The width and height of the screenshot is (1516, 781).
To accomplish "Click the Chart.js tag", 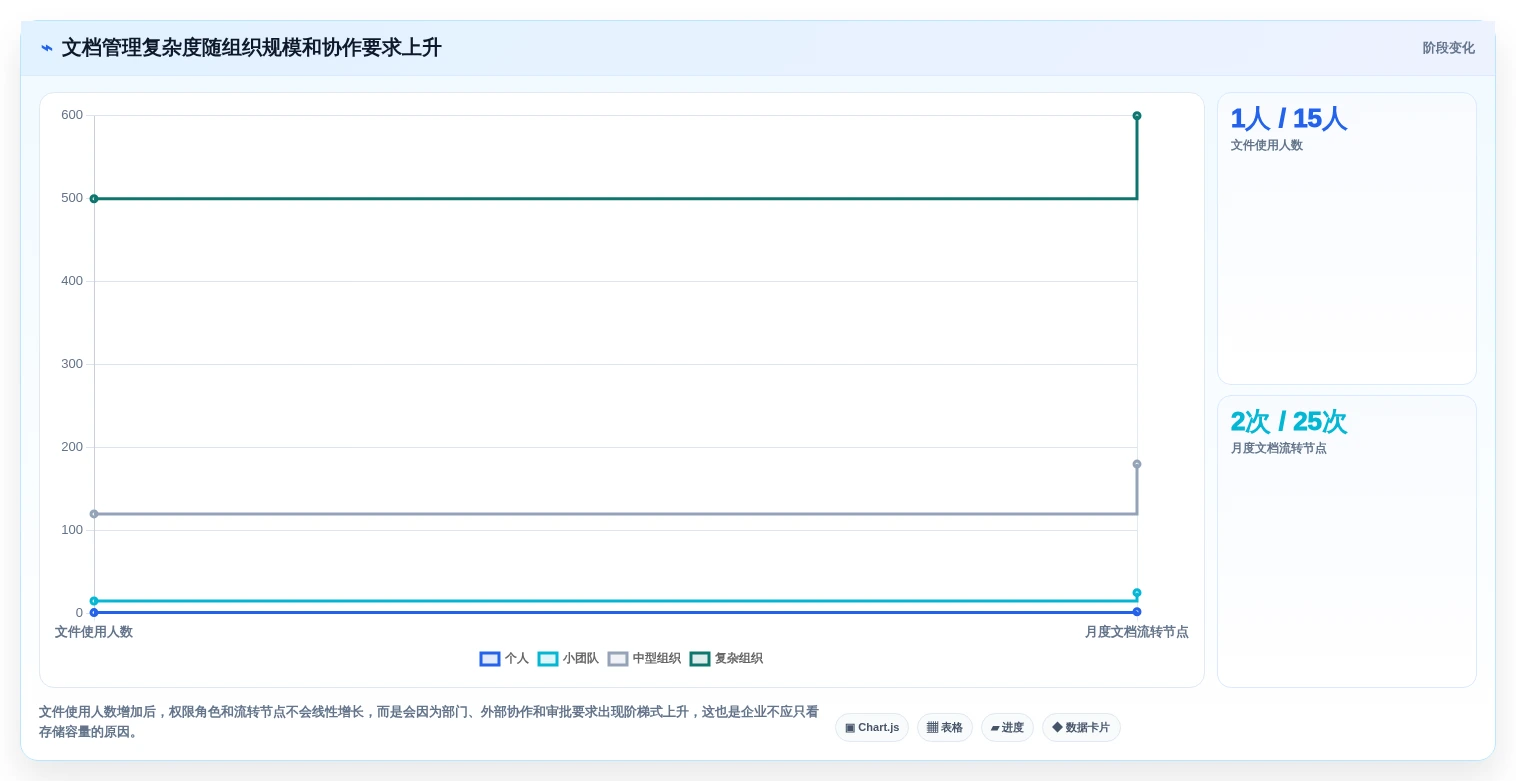I will click(872, 728).
